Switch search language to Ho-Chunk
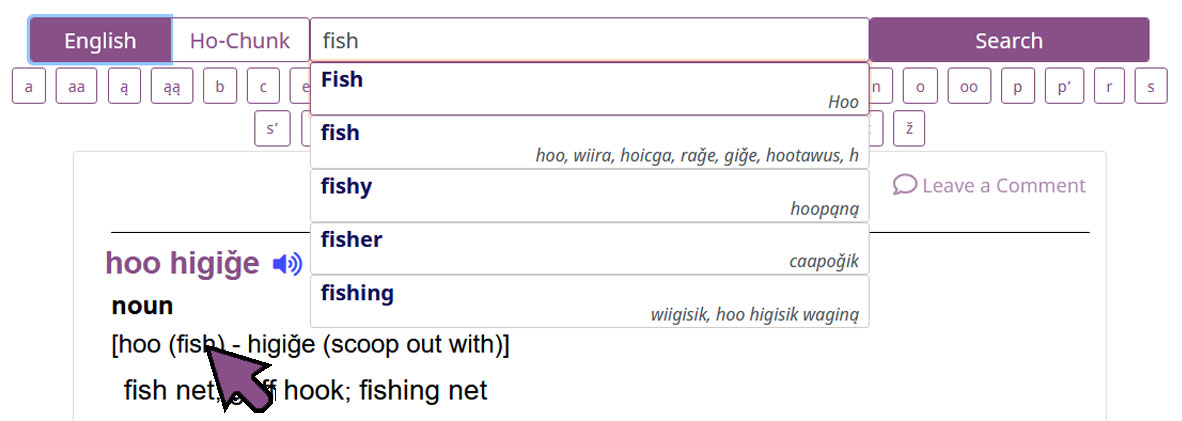Viewport: 1182px width, 421px height. pyautogui.click(x=240, y=41)
